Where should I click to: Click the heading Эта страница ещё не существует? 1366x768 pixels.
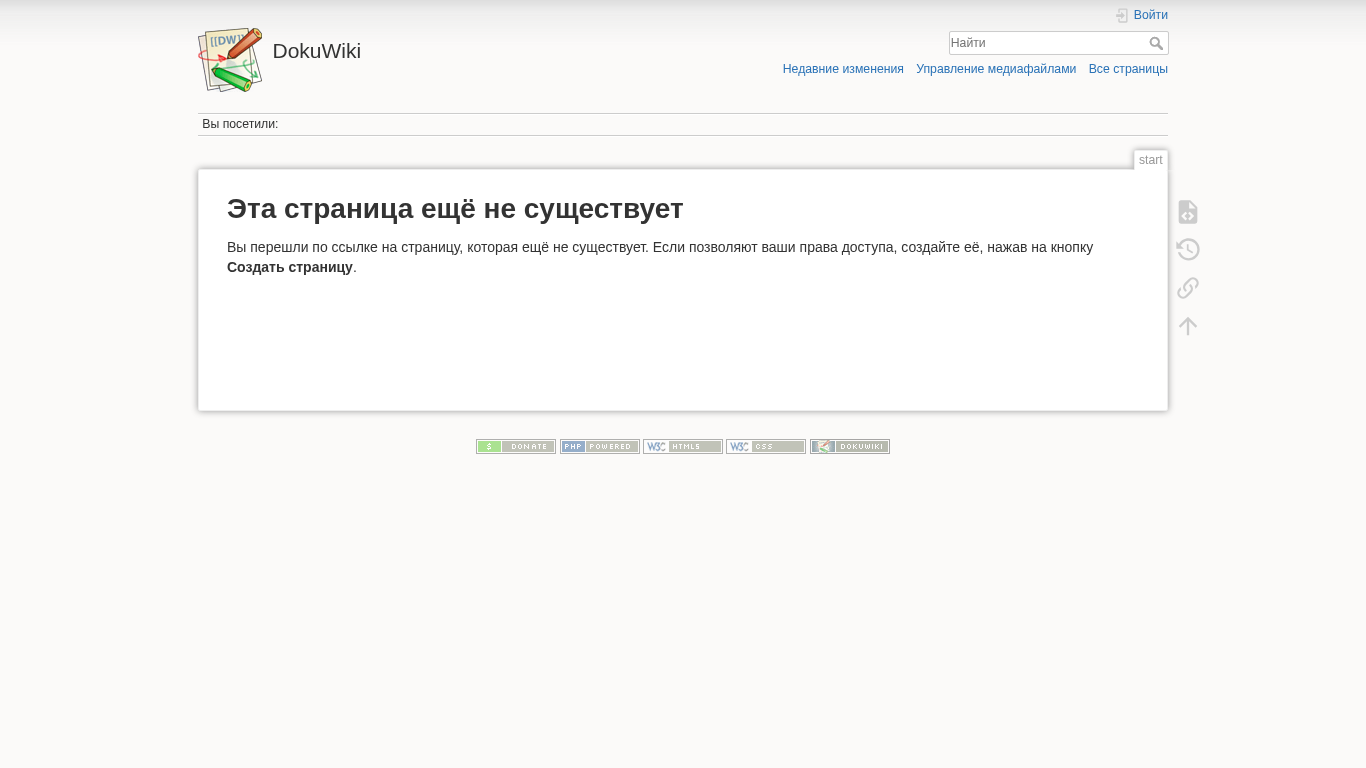[x=455, y=209]
